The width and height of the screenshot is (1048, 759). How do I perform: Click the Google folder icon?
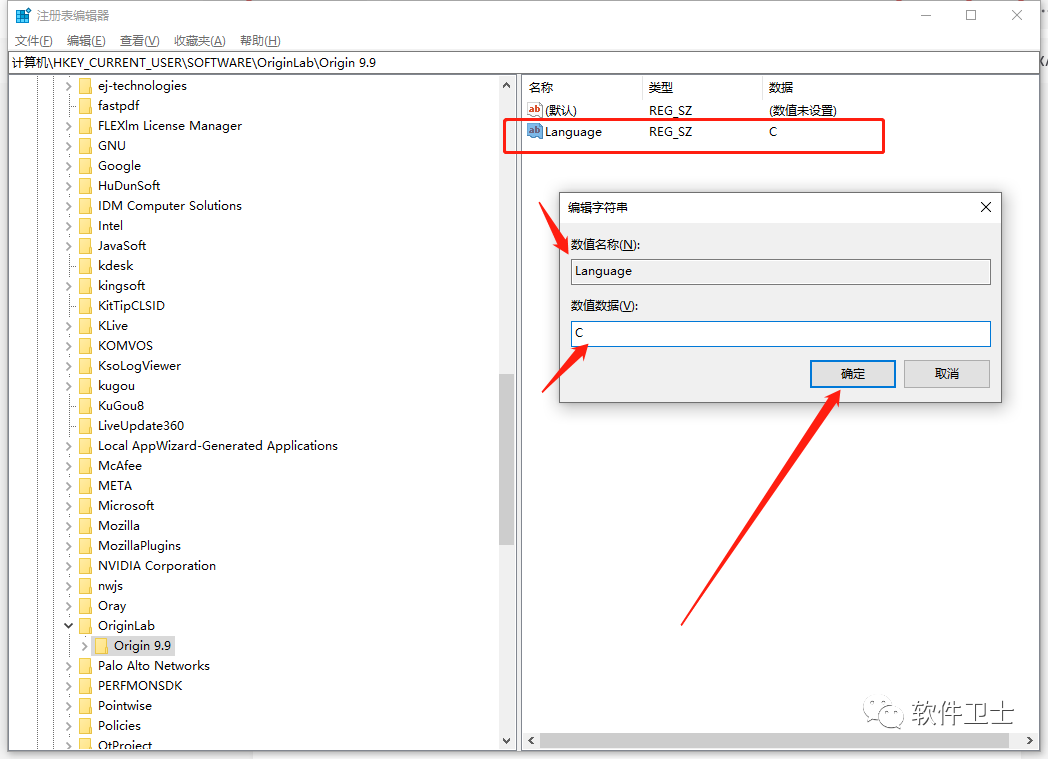click(x=86, y=166)
